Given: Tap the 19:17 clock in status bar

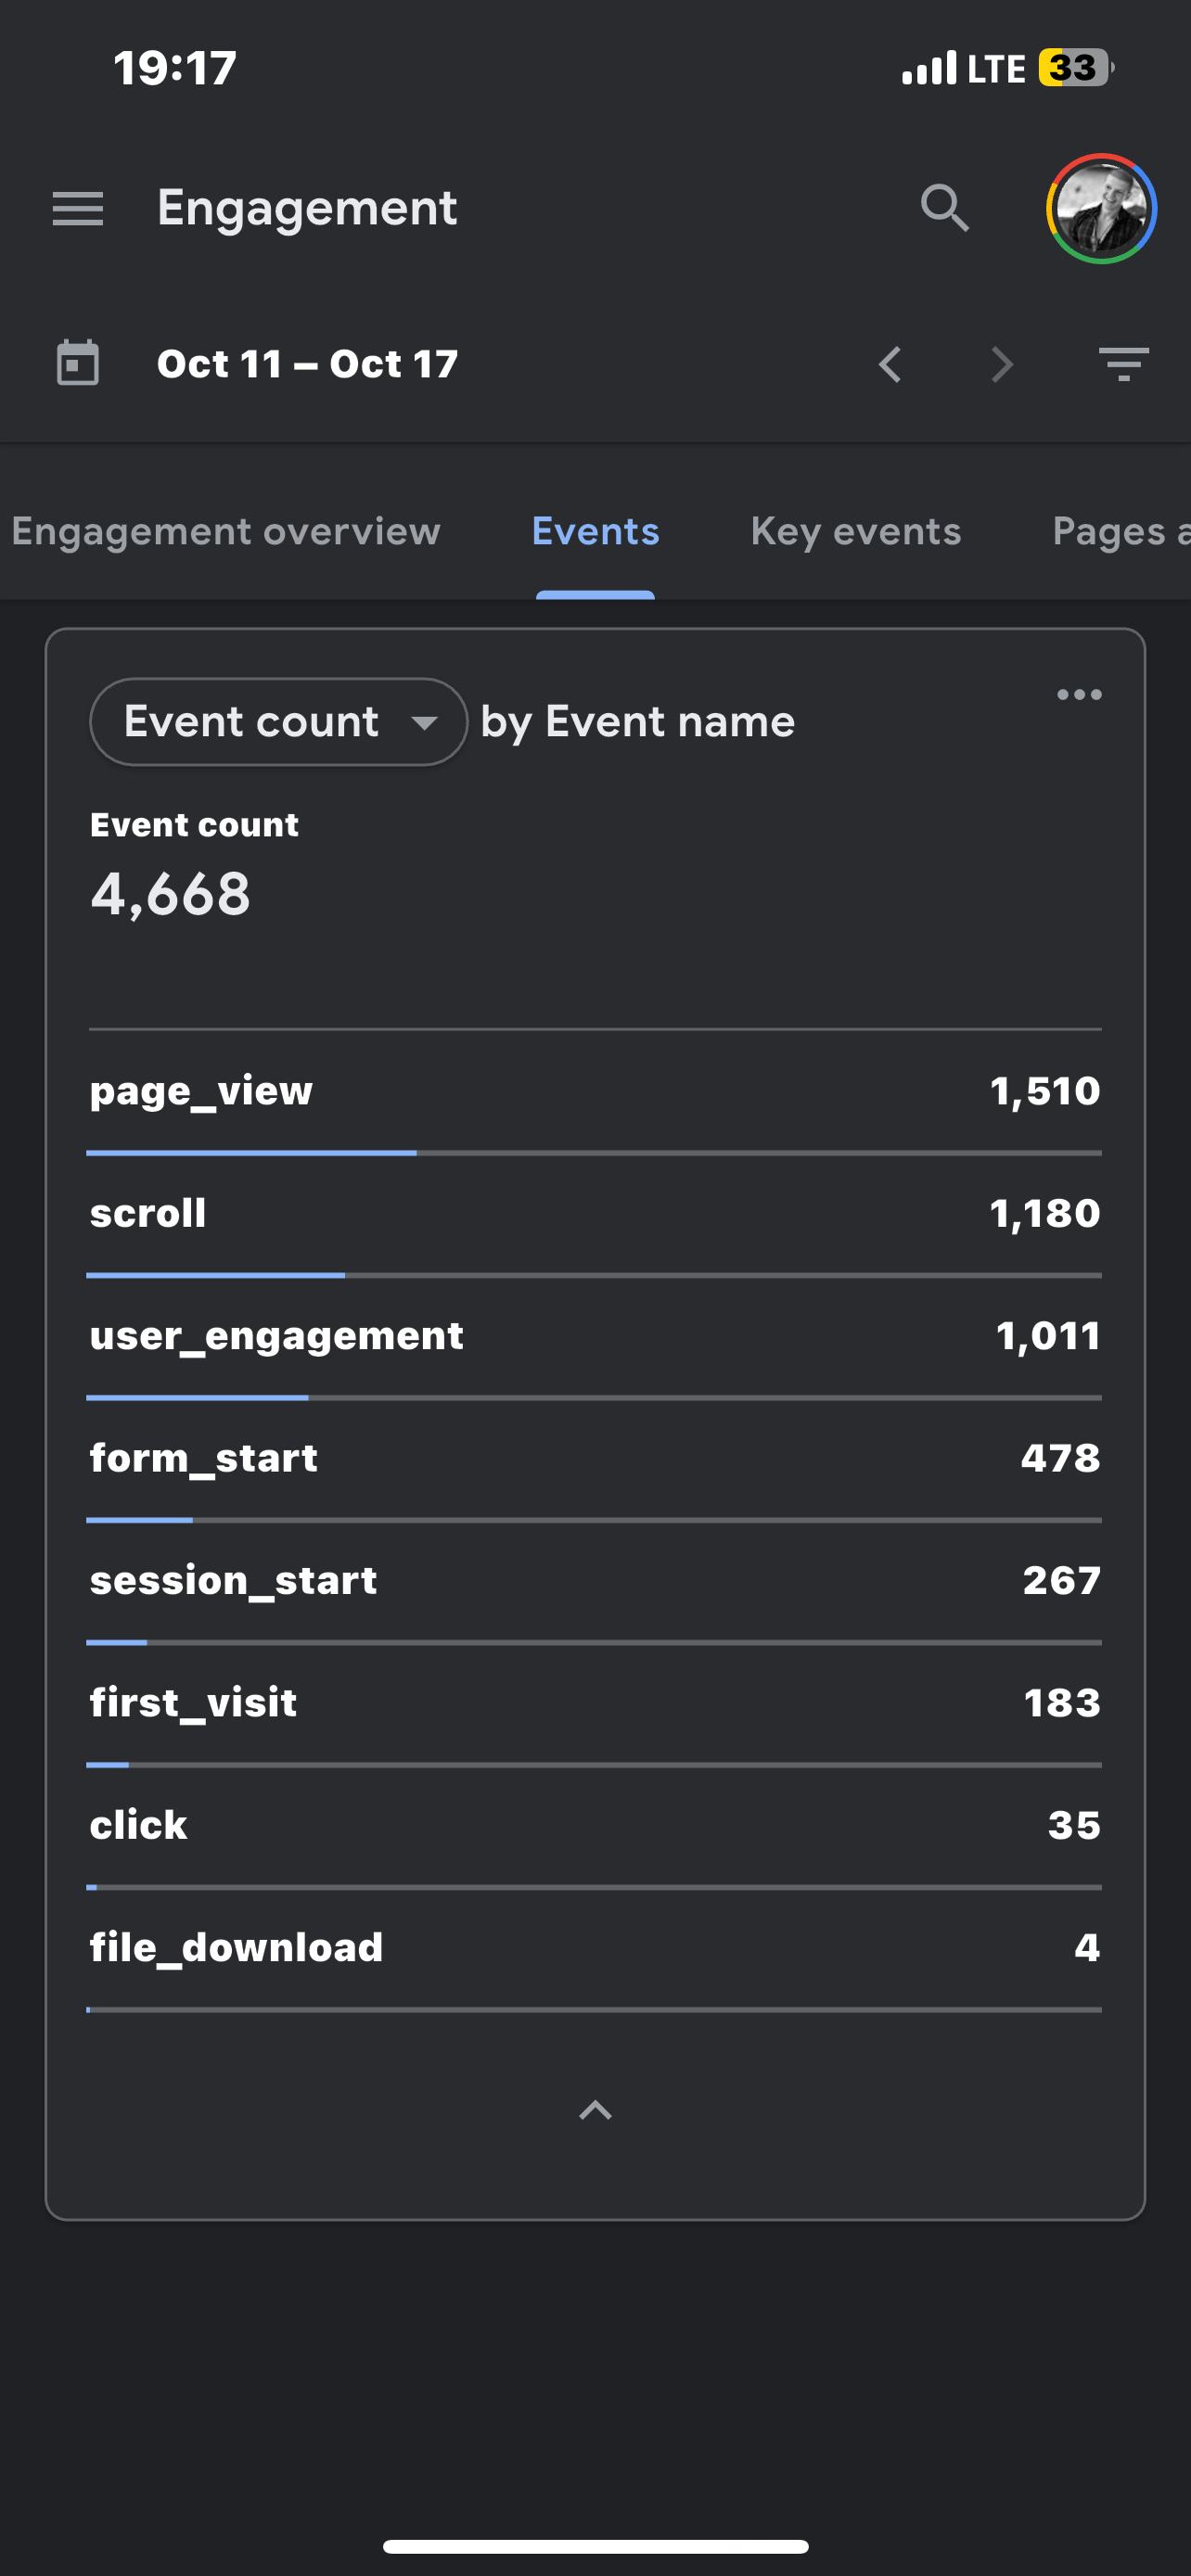Looking at the screenshot, I should (x=175, y=68).
